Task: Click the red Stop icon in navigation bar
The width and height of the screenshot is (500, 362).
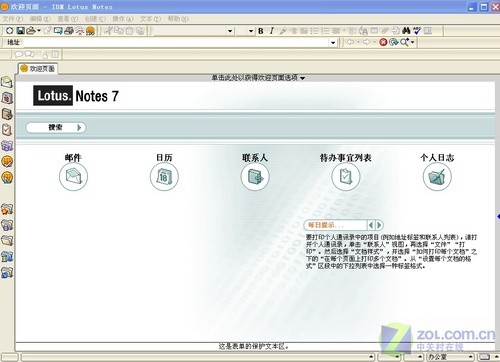Action: [x=383, y=42]
